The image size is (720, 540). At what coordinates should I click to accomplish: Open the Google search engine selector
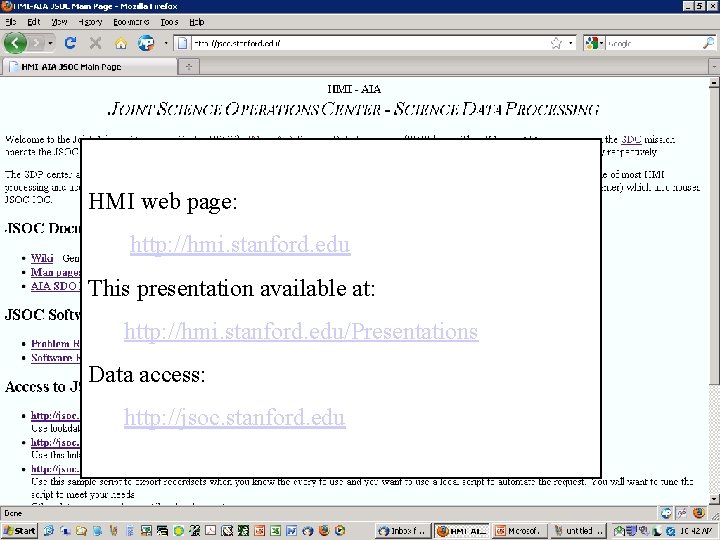pyautogui.click(x=594, y=43)
